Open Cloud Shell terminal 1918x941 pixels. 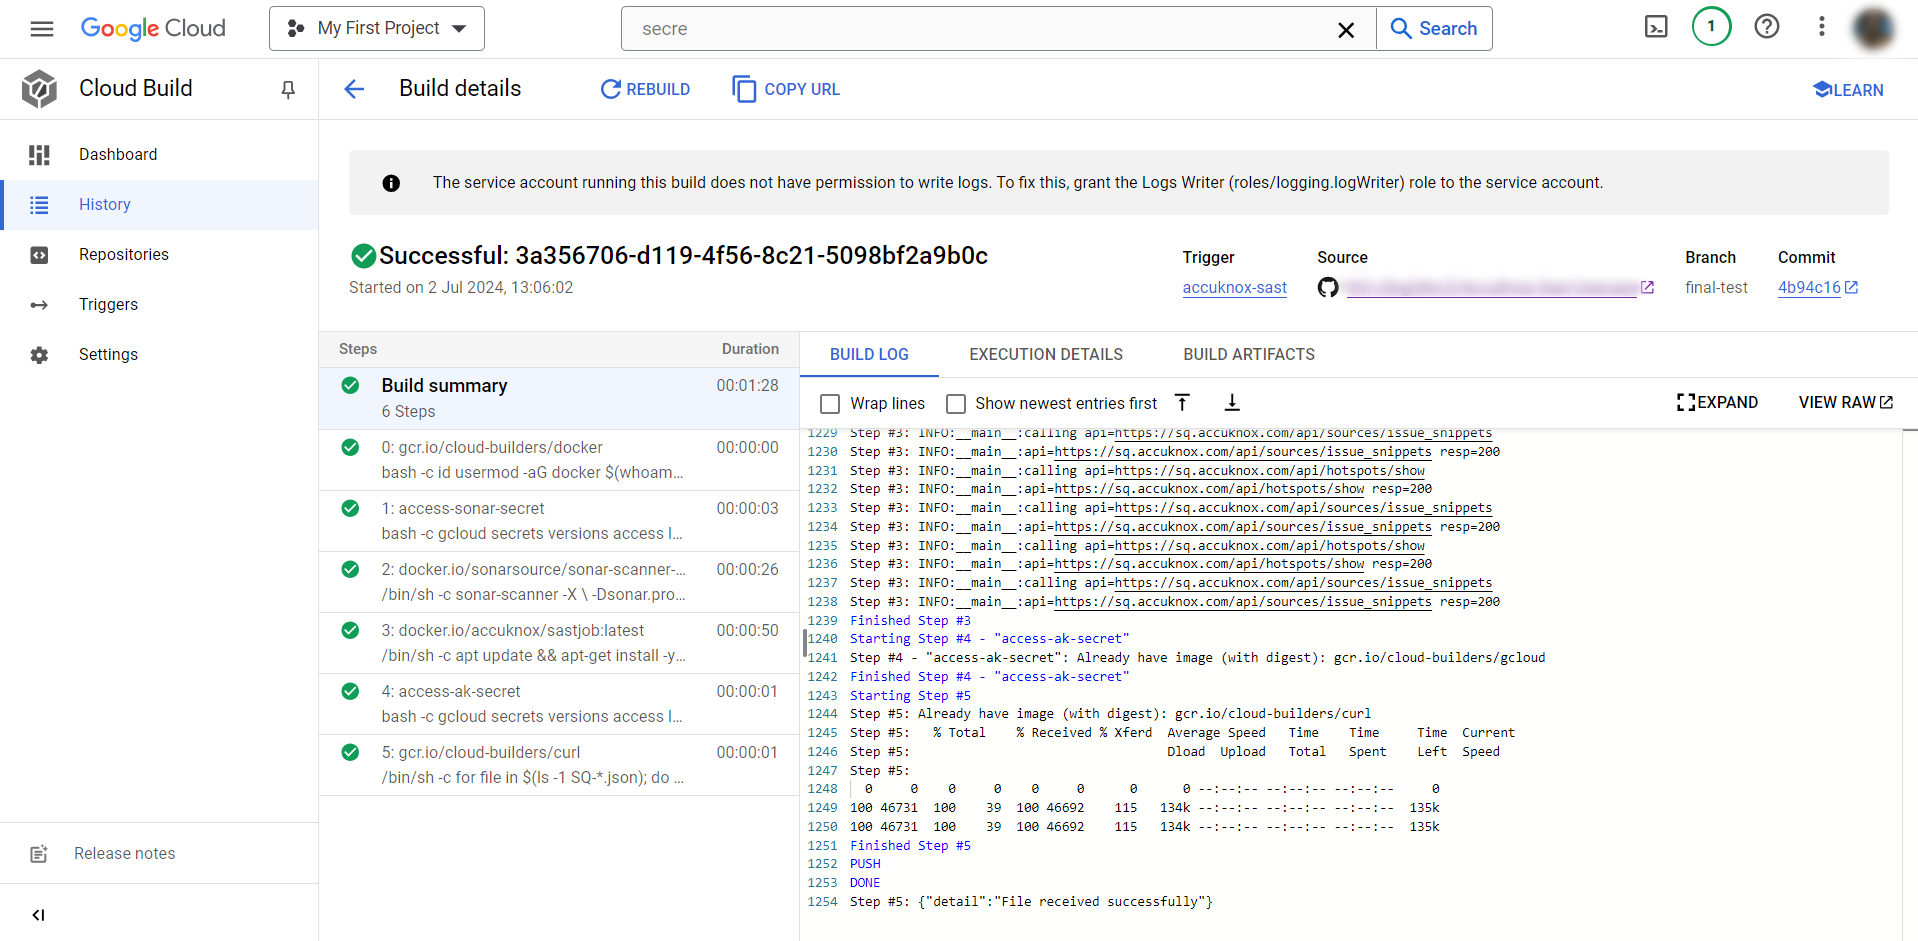(x=1655, y=27)
